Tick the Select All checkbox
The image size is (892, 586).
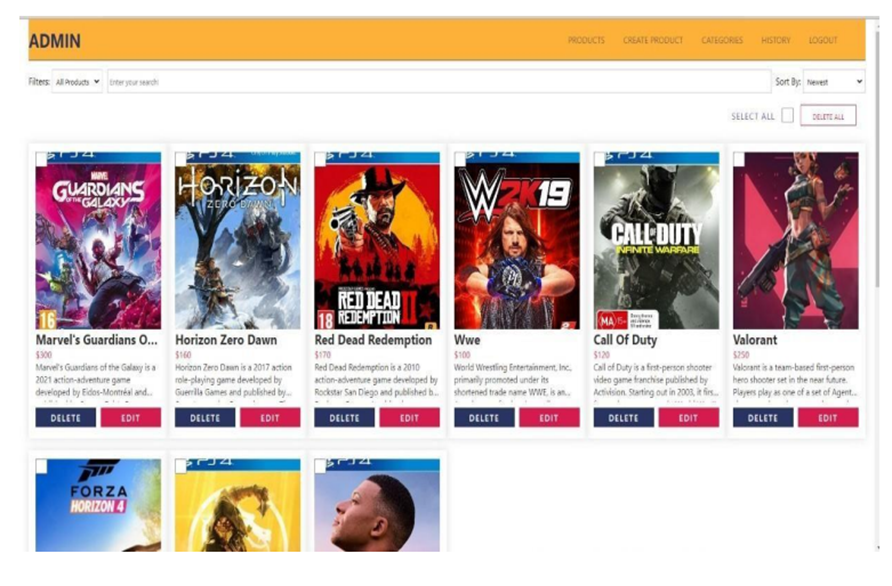point(787,115)
